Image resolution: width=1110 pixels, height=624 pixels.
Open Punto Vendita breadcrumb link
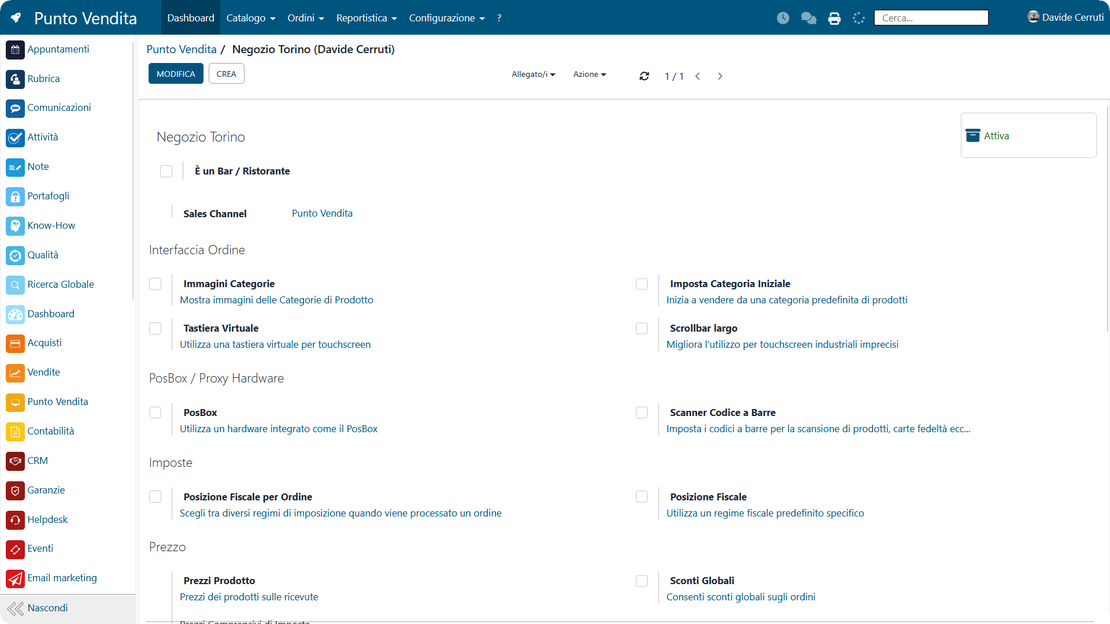tap(181, 50)
